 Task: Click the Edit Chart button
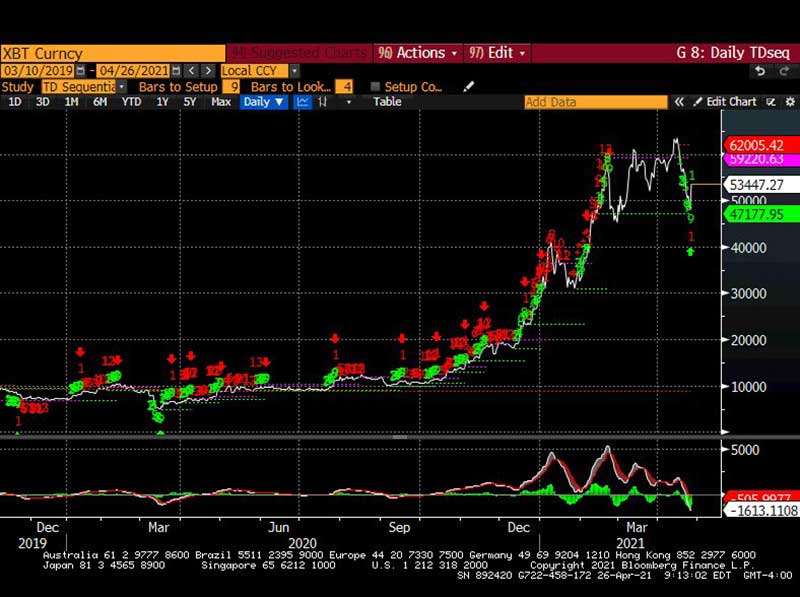point(725,102)
